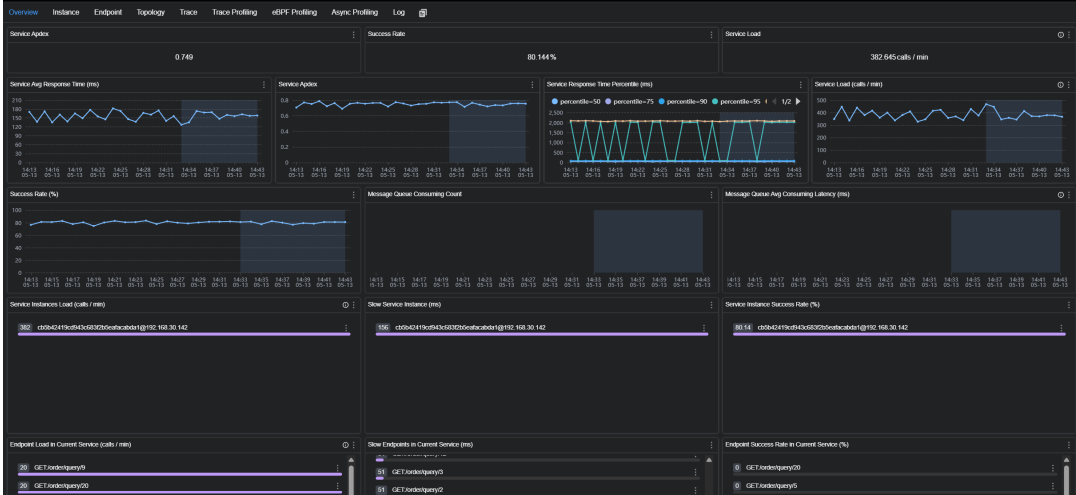Click instance name in Slow Service Instance panel
This screenshot has height=495, width=1076.
[470, 327]
